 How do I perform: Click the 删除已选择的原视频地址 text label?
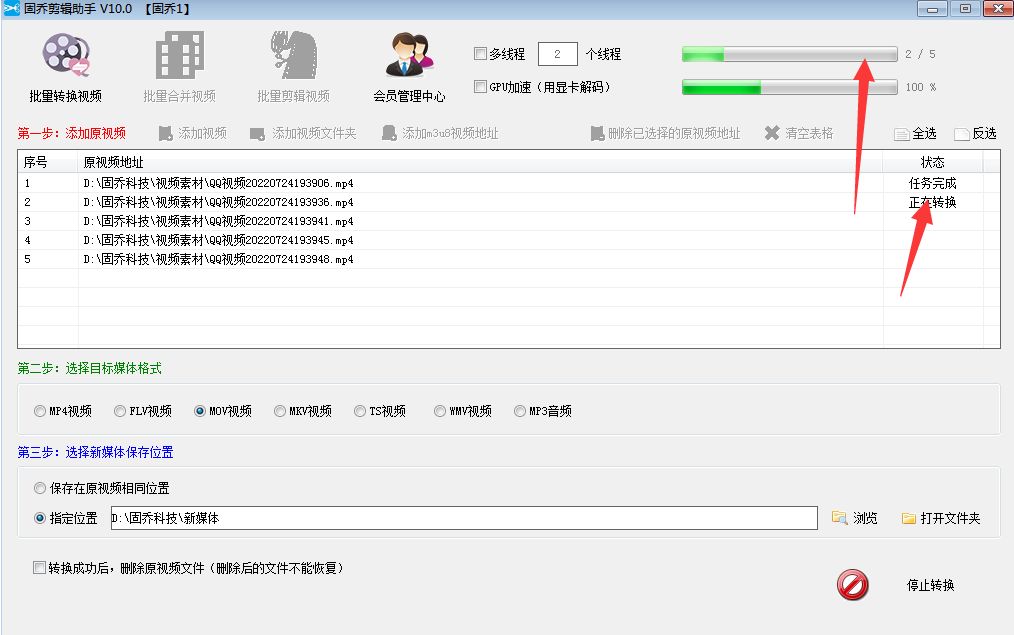pyautogui.click(x=674, y=133)
